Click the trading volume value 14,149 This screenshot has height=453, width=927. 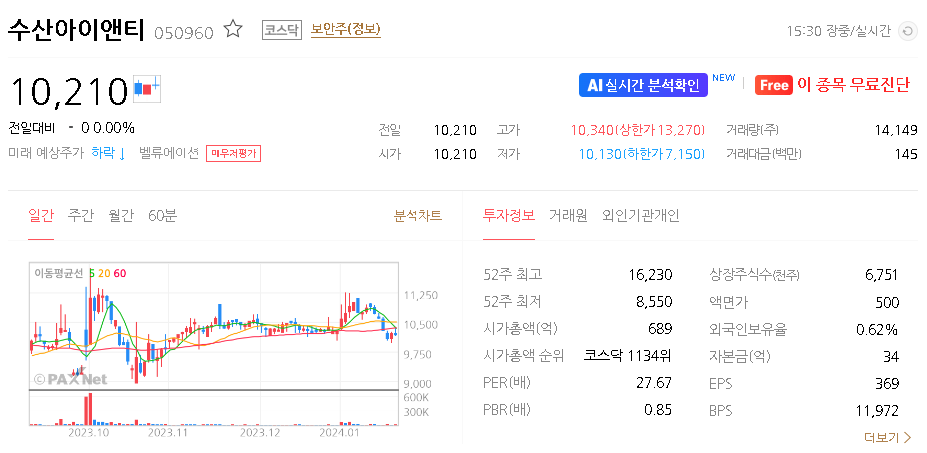pyautogui.click(x=896, y=130)
